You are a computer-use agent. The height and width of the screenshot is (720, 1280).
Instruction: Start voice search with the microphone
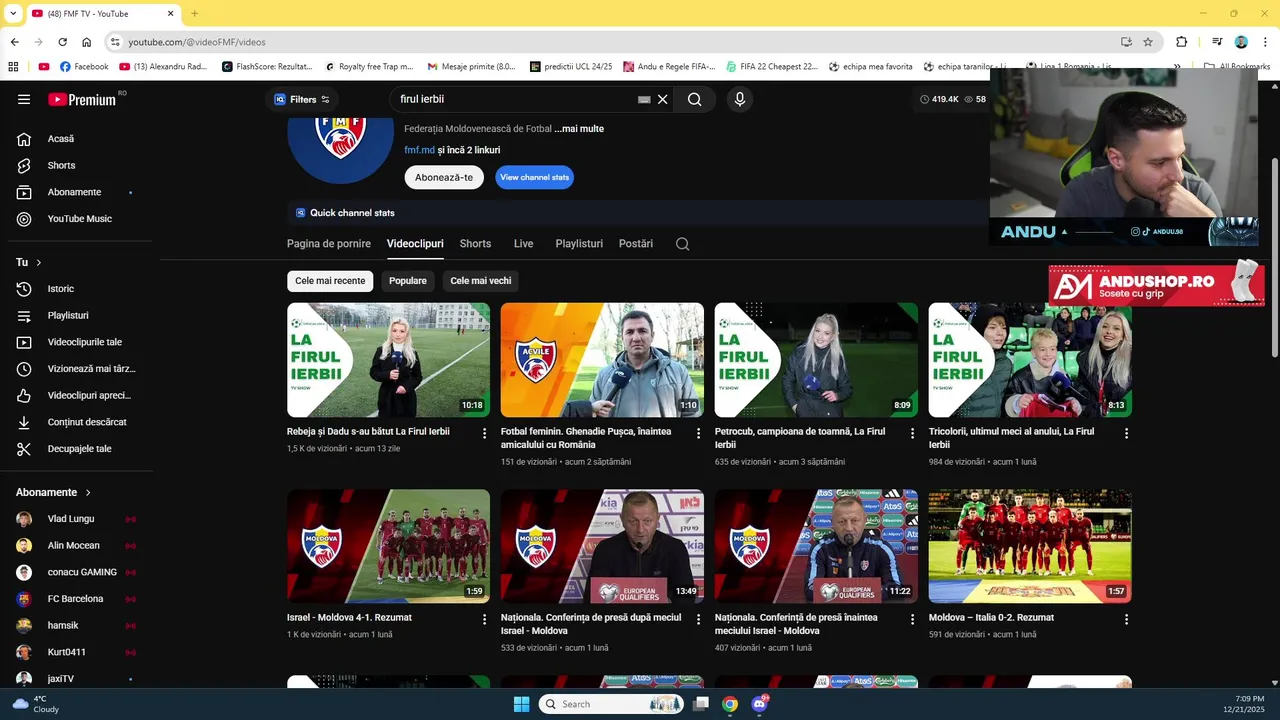(740, 99)
